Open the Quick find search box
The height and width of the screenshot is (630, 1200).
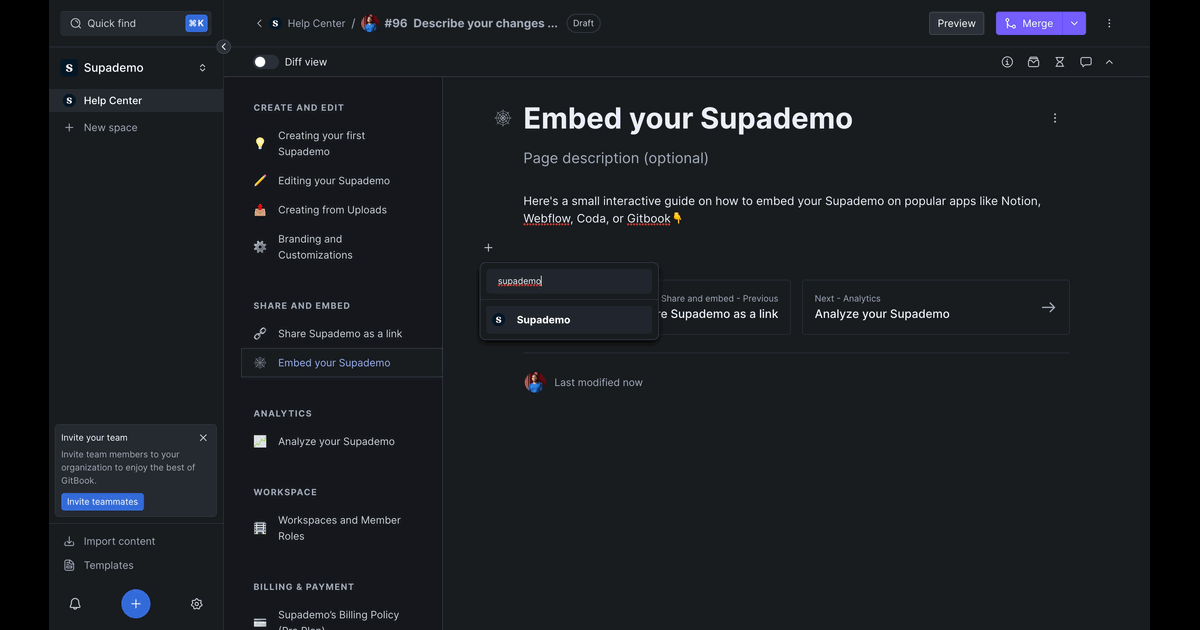pos(136,23)
